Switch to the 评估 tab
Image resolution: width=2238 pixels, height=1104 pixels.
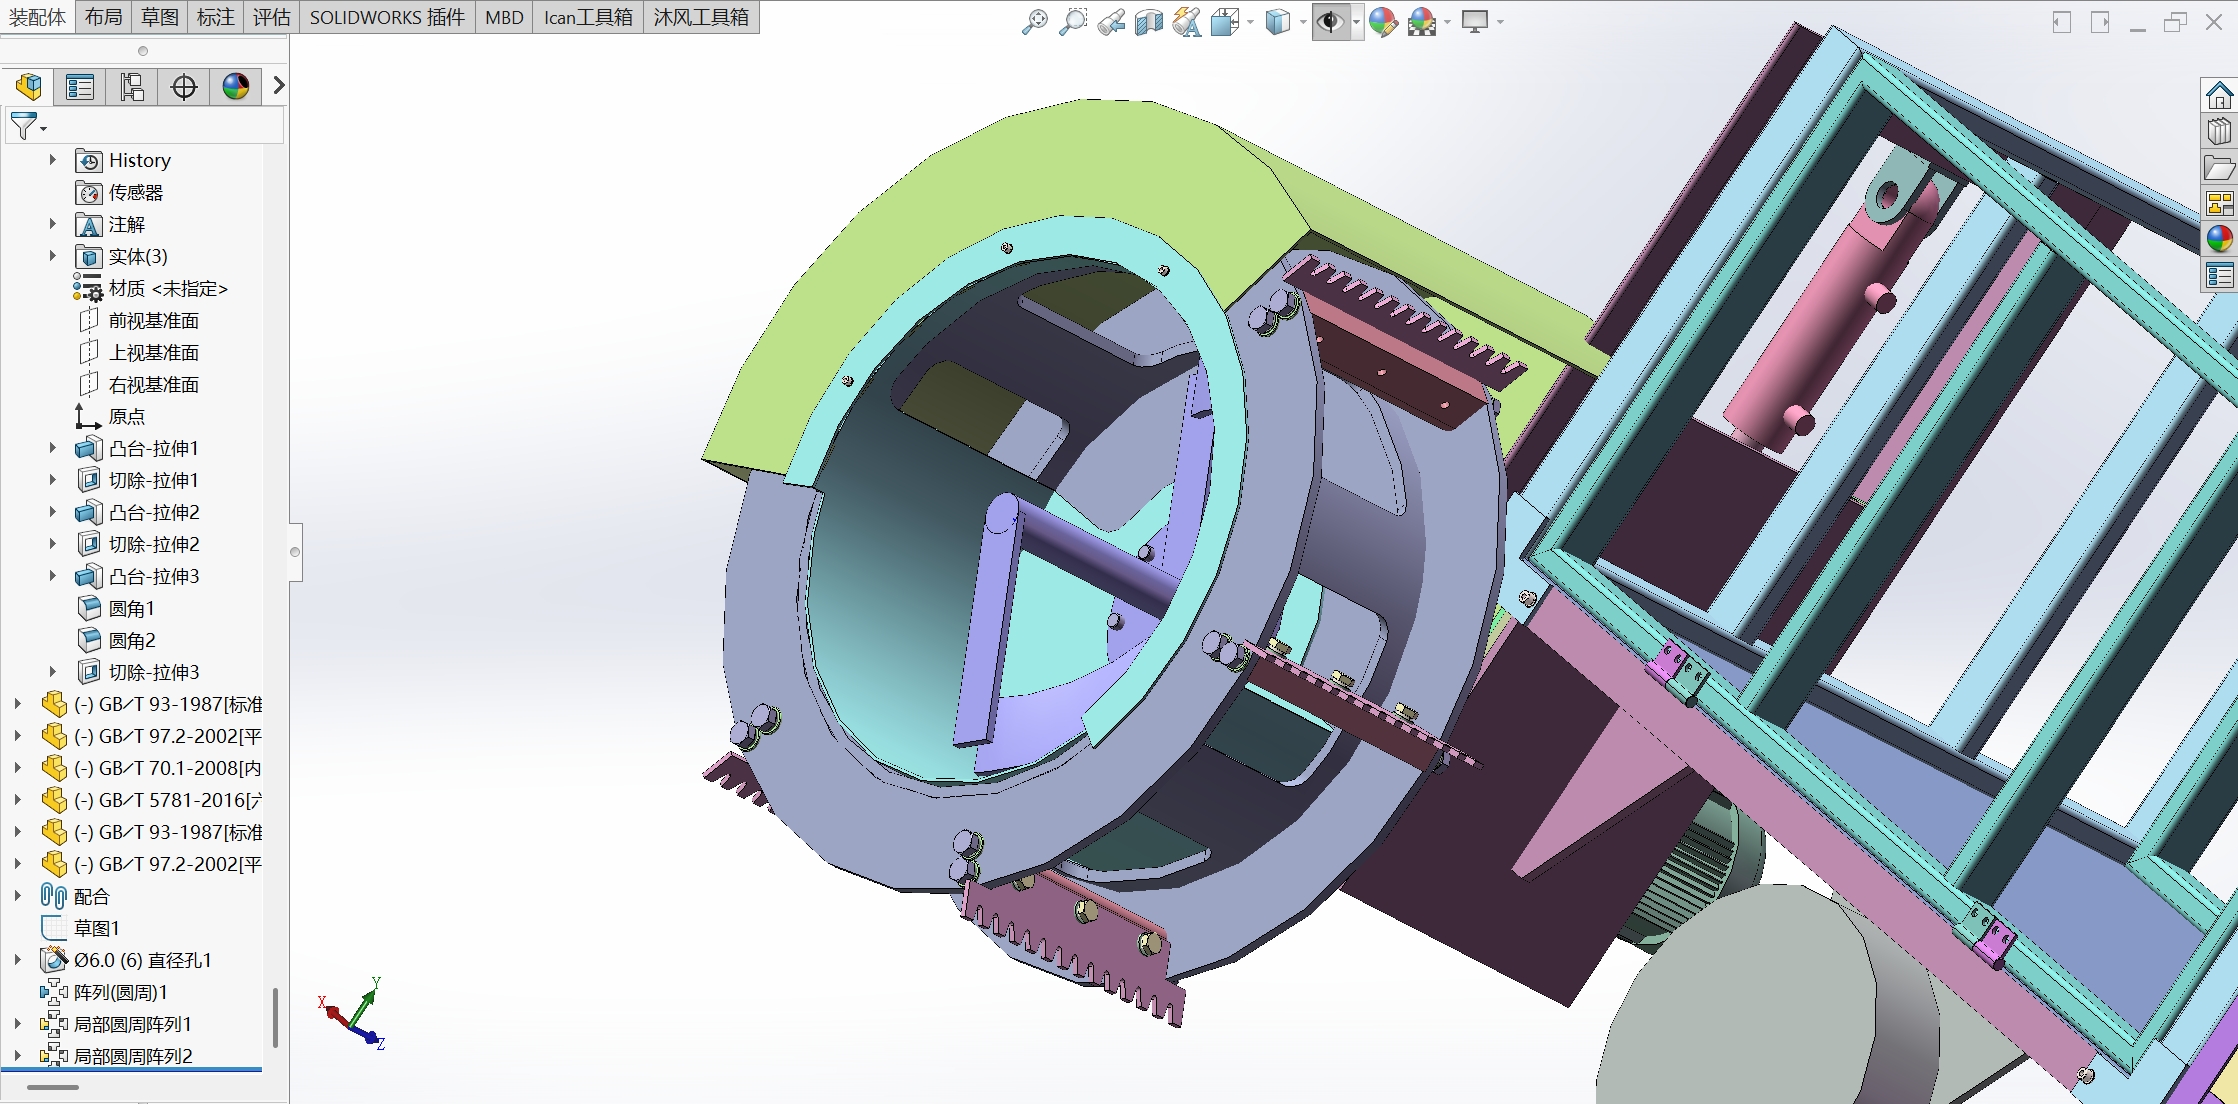272,17
